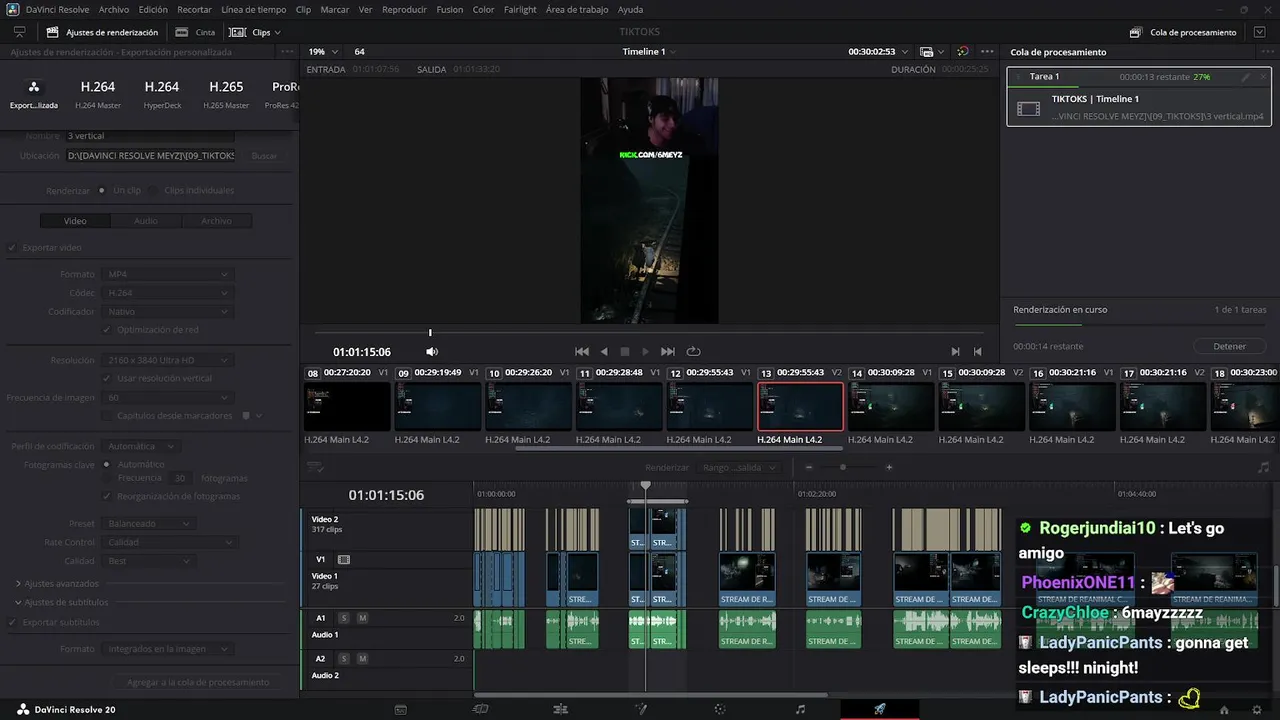
Task: Open the Archivo menu
Action: coord(114,9)
